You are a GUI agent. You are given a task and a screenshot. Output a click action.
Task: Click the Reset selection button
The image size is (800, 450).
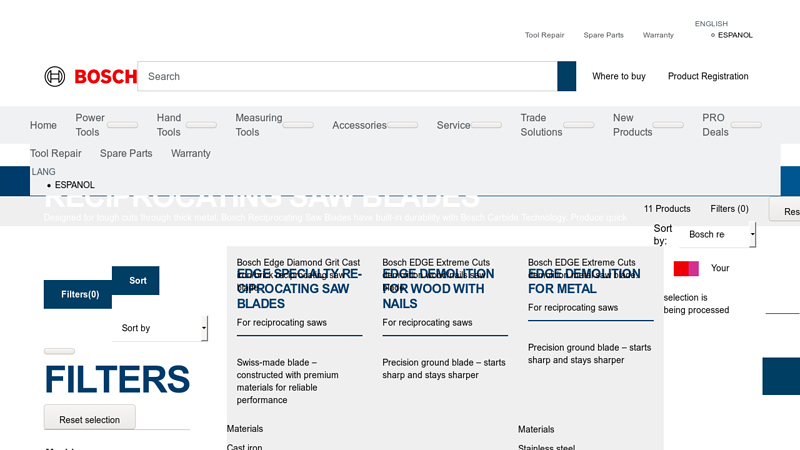(x=89, y=419)
